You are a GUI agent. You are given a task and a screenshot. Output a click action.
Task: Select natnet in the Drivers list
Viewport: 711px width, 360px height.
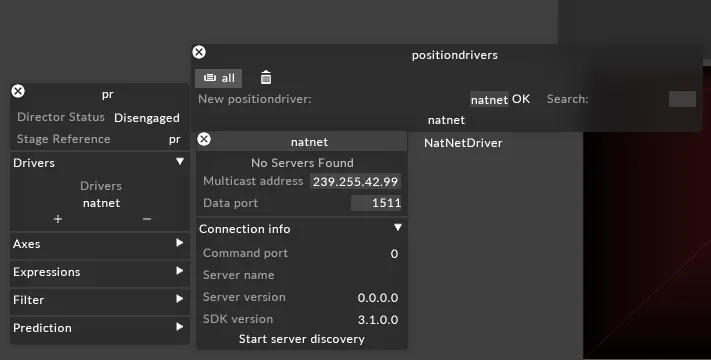click(101, 203)
